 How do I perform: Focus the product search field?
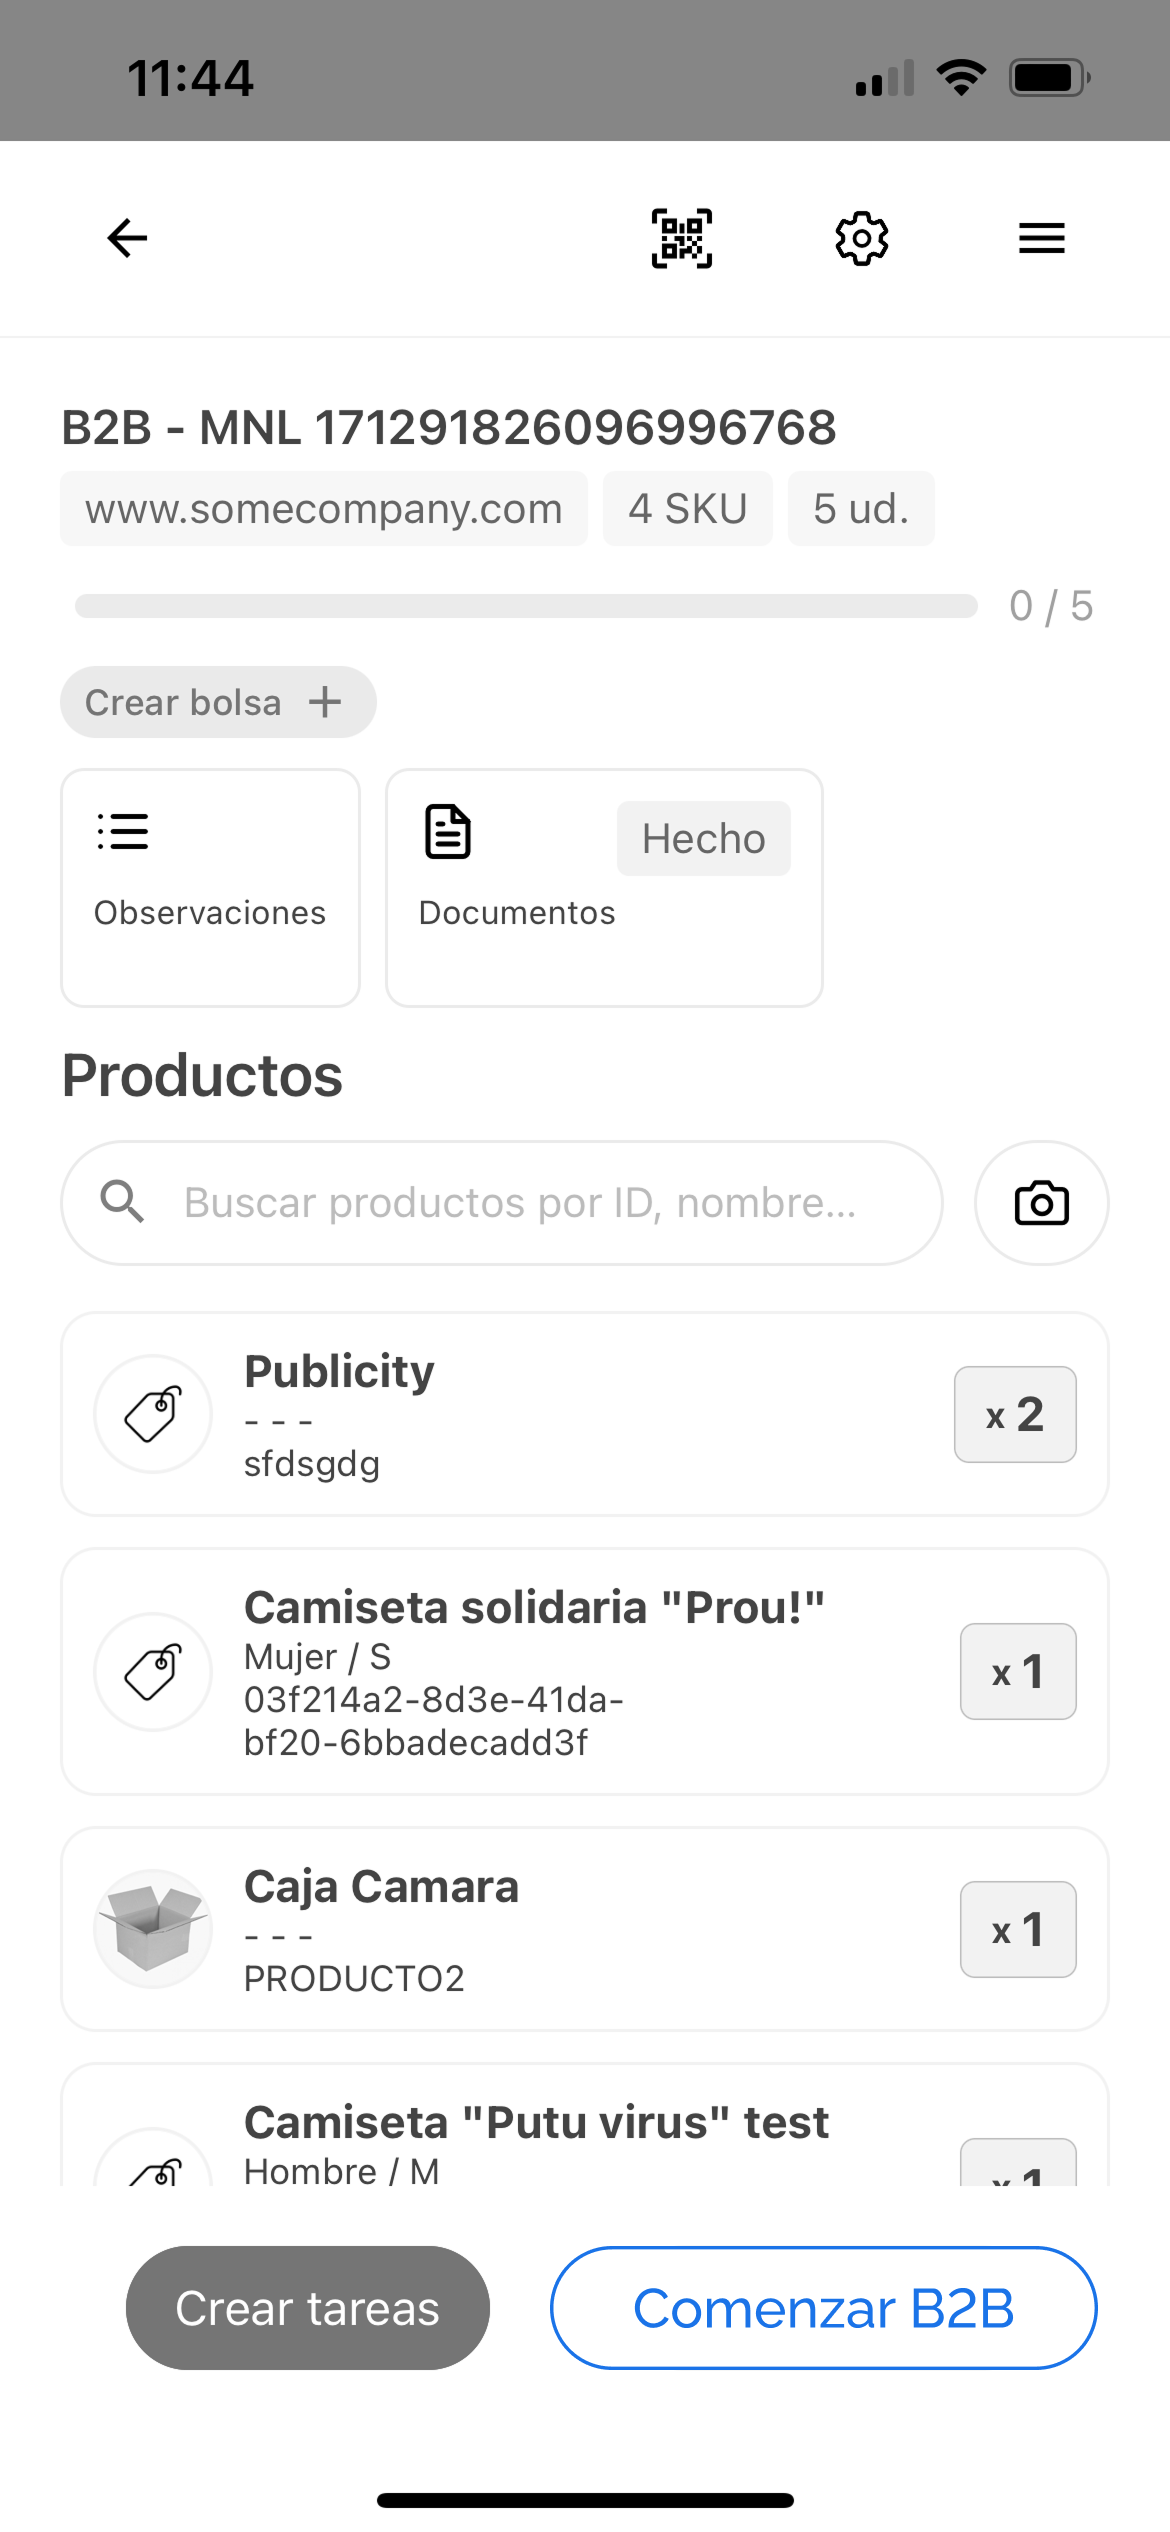click(x=520, y=1203)
